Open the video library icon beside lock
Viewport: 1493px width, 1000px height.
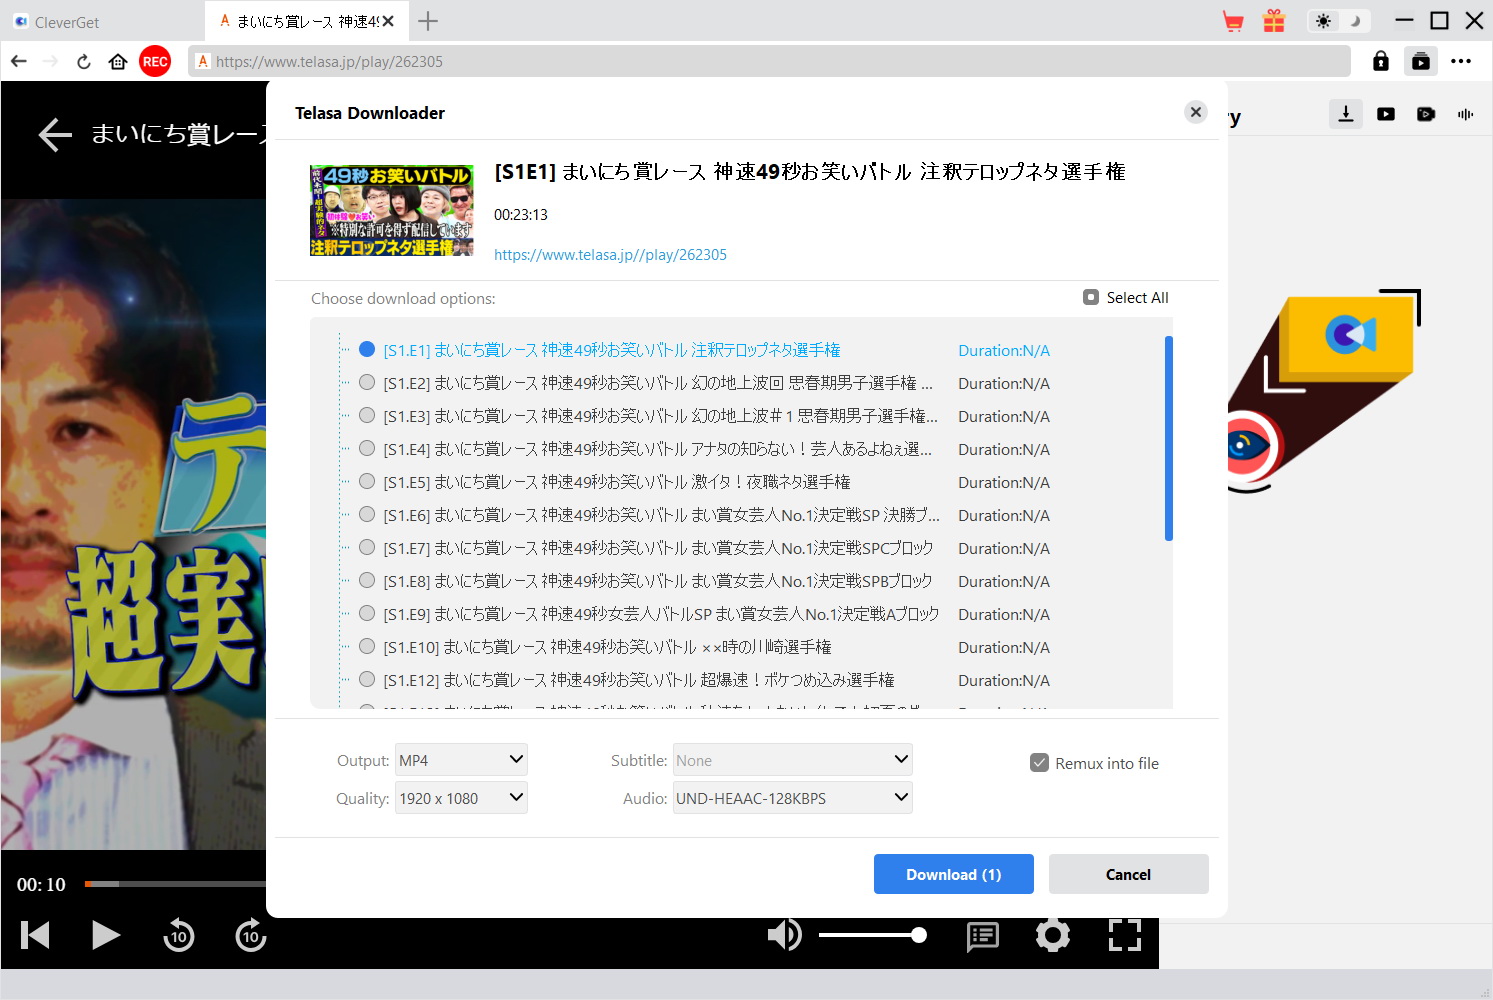[1421, 61]
